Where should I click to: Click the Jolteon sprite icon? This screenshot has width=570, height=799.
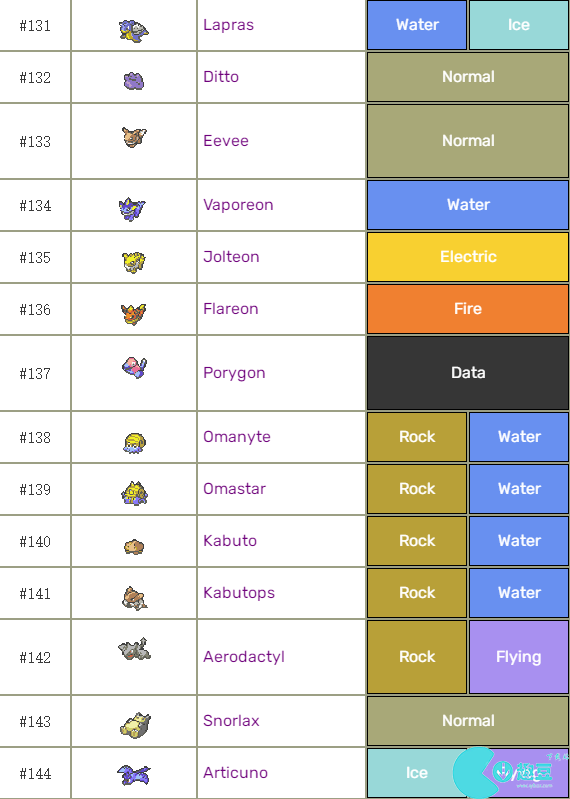(x=134, y=262)
